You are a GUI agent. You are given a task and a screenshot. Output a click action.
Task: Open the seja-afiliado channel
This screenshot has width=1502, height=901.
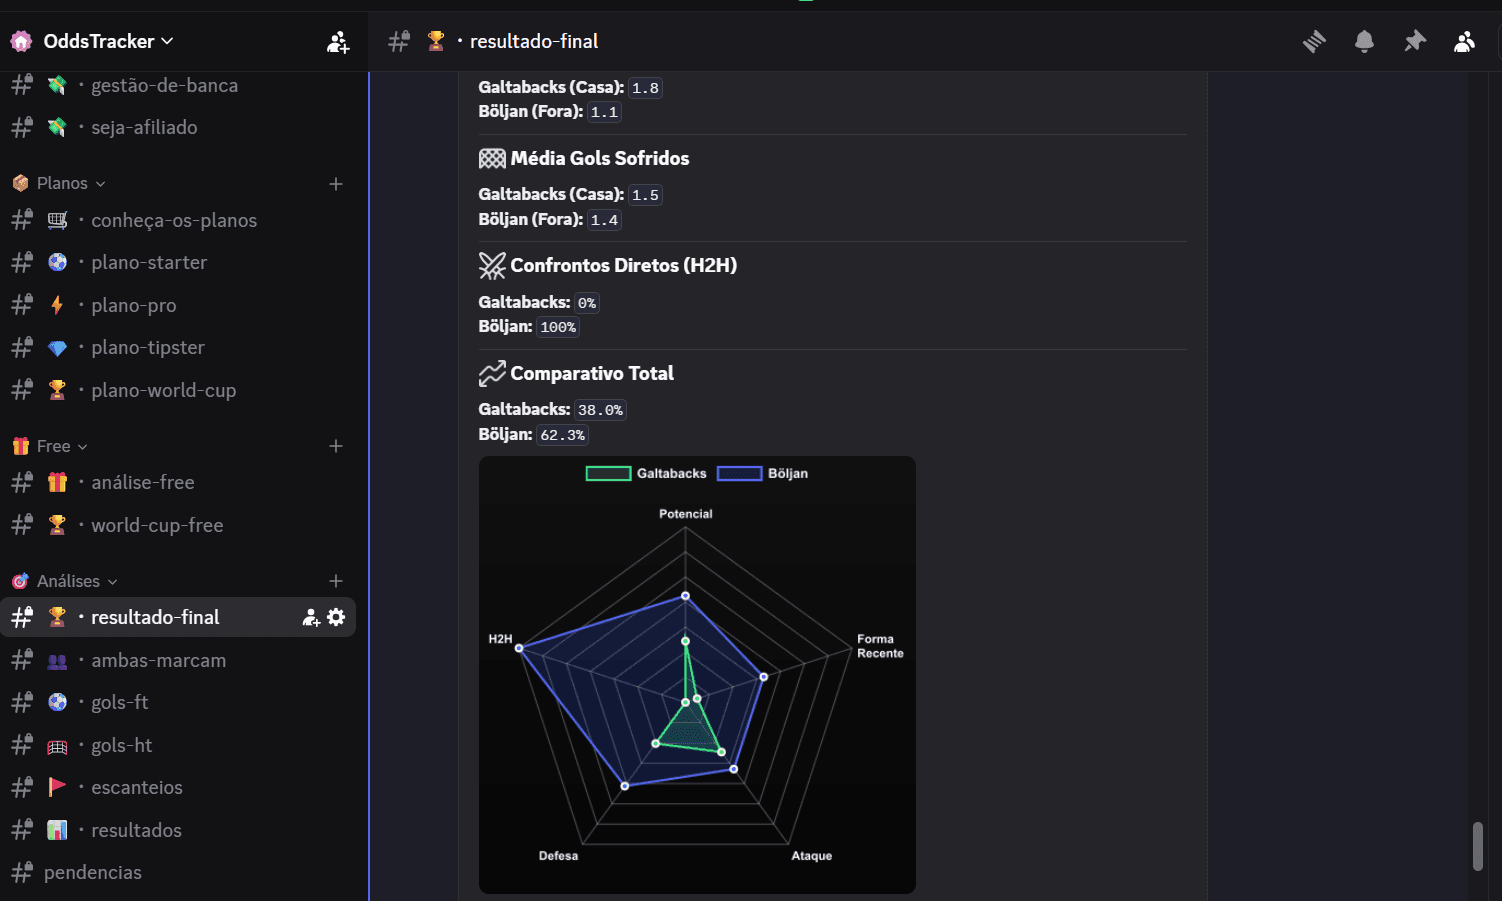(180, 127)
